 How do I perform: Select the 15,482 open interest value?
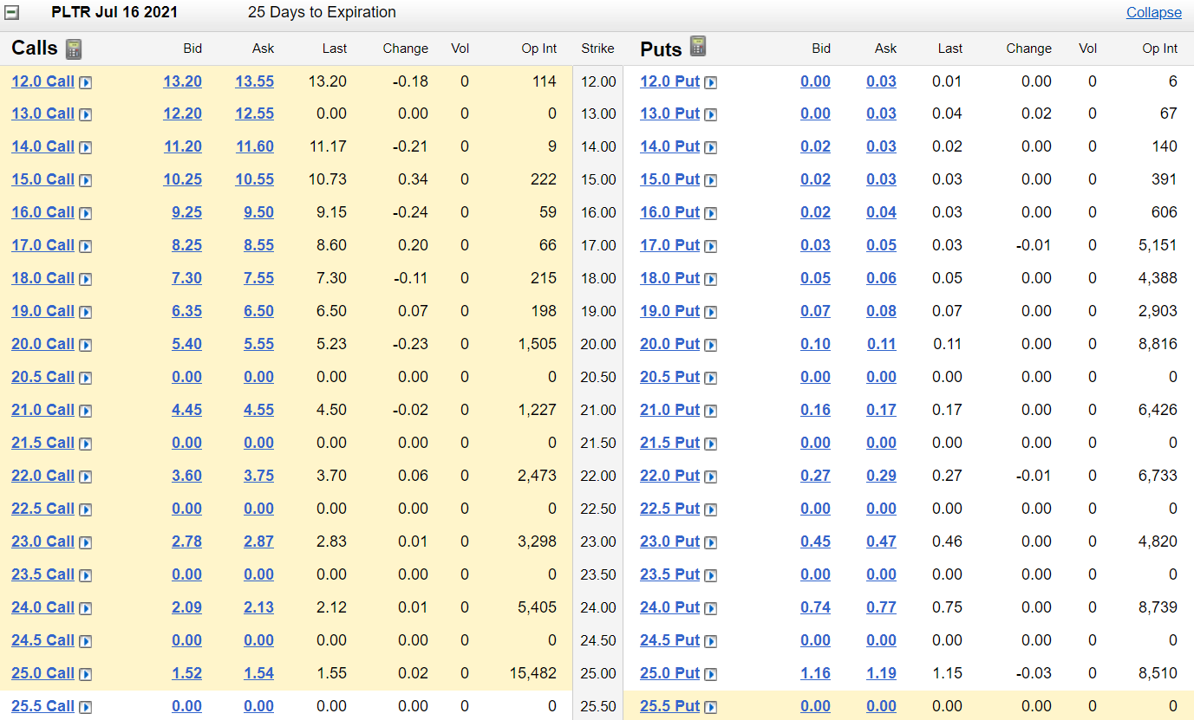point(533,674)
